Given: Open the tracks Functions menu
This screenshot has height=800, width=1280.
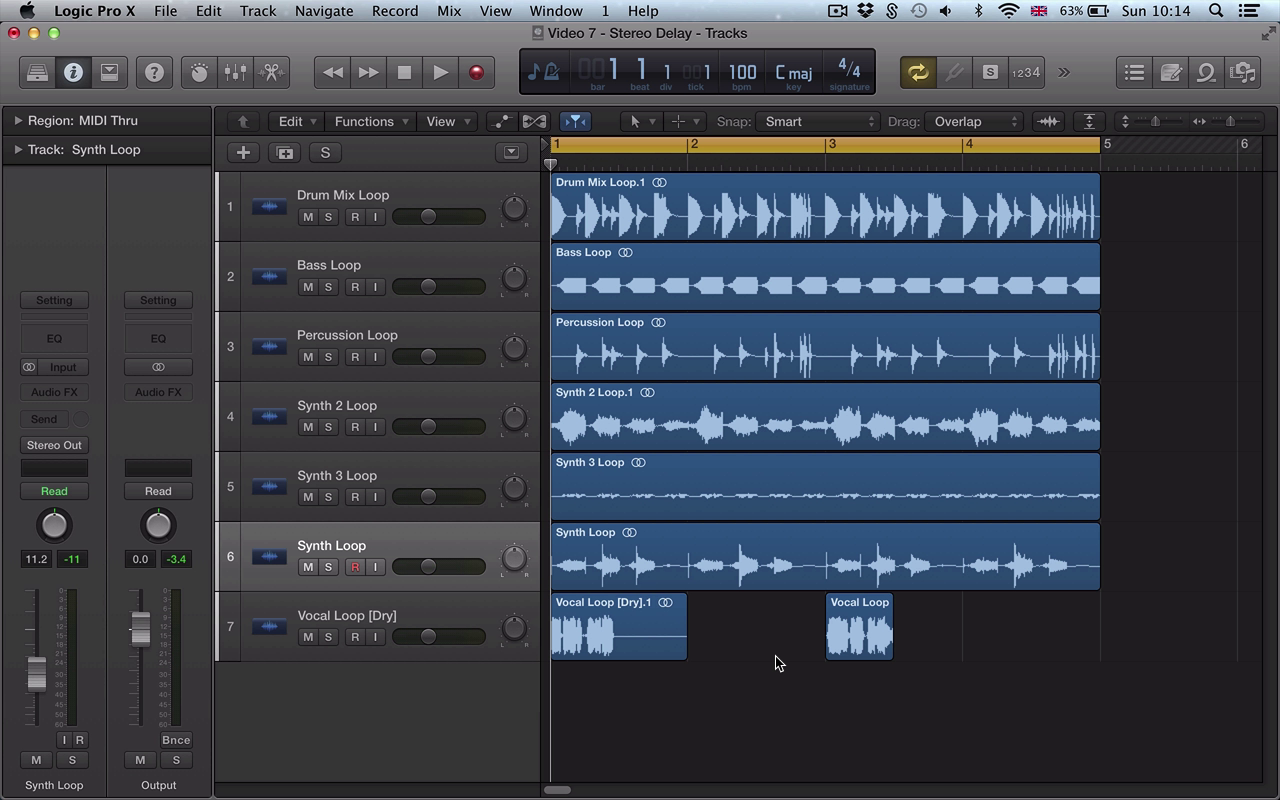Looking at the screenshot, I should (x=370, y=121).
